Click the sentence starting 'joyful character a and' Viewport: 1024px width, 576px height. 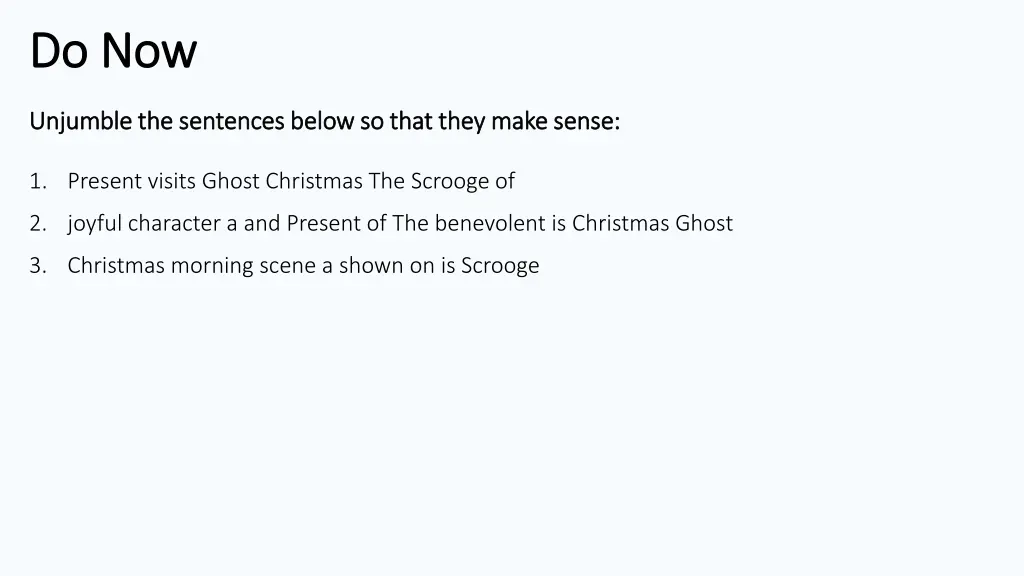(400, 224)
